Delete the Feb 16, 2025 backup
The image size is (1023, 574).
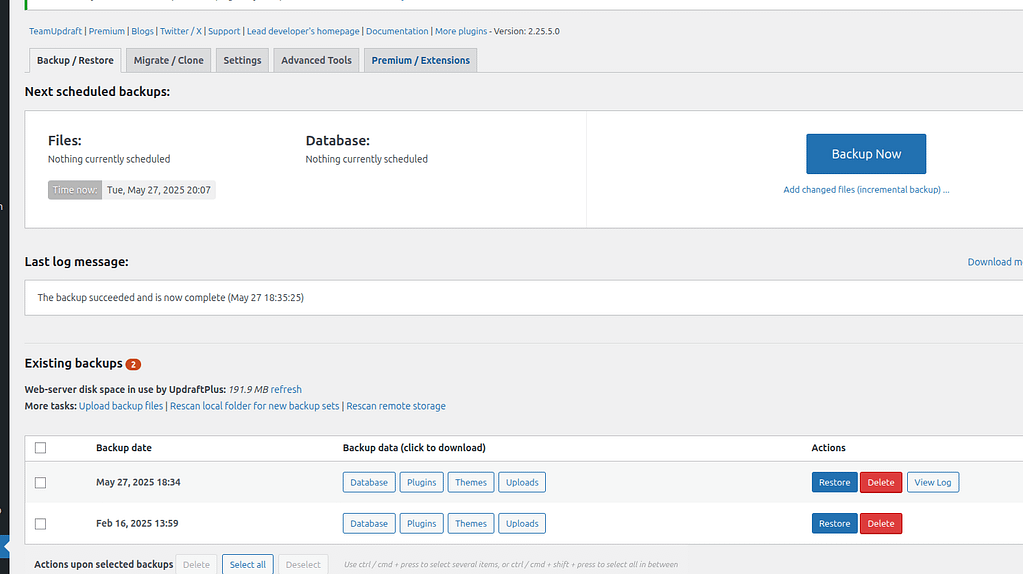click(880, 523)
